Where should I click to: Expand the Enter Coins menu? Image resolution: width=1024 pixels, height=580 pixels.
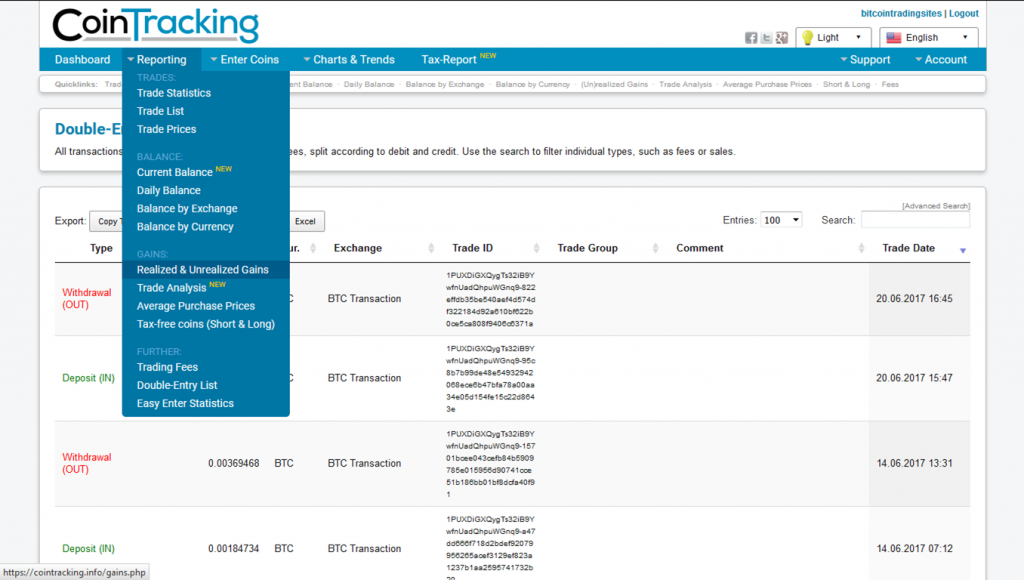[x=245, y=59]
